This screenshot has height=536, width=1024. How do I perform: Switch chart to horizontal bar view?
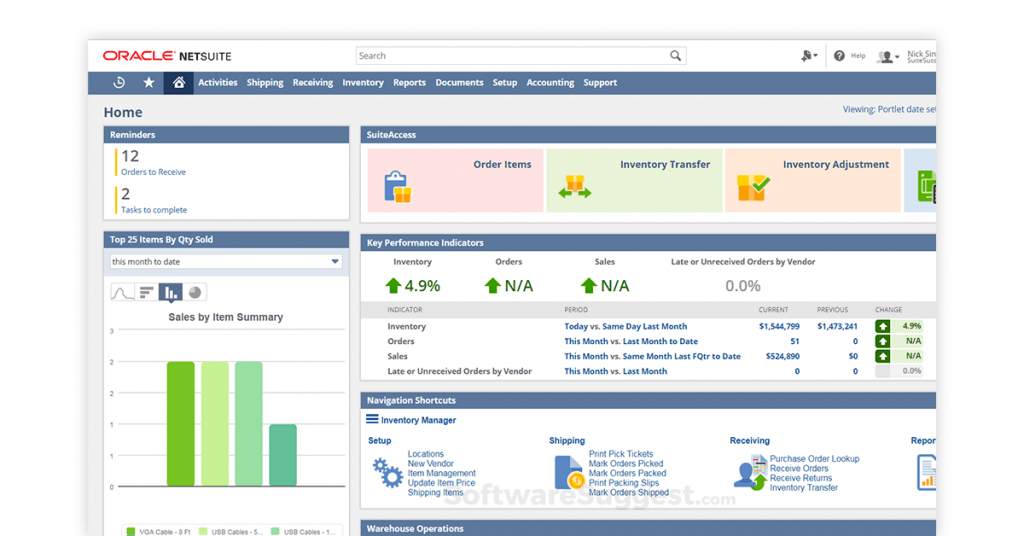click(146, 292)
